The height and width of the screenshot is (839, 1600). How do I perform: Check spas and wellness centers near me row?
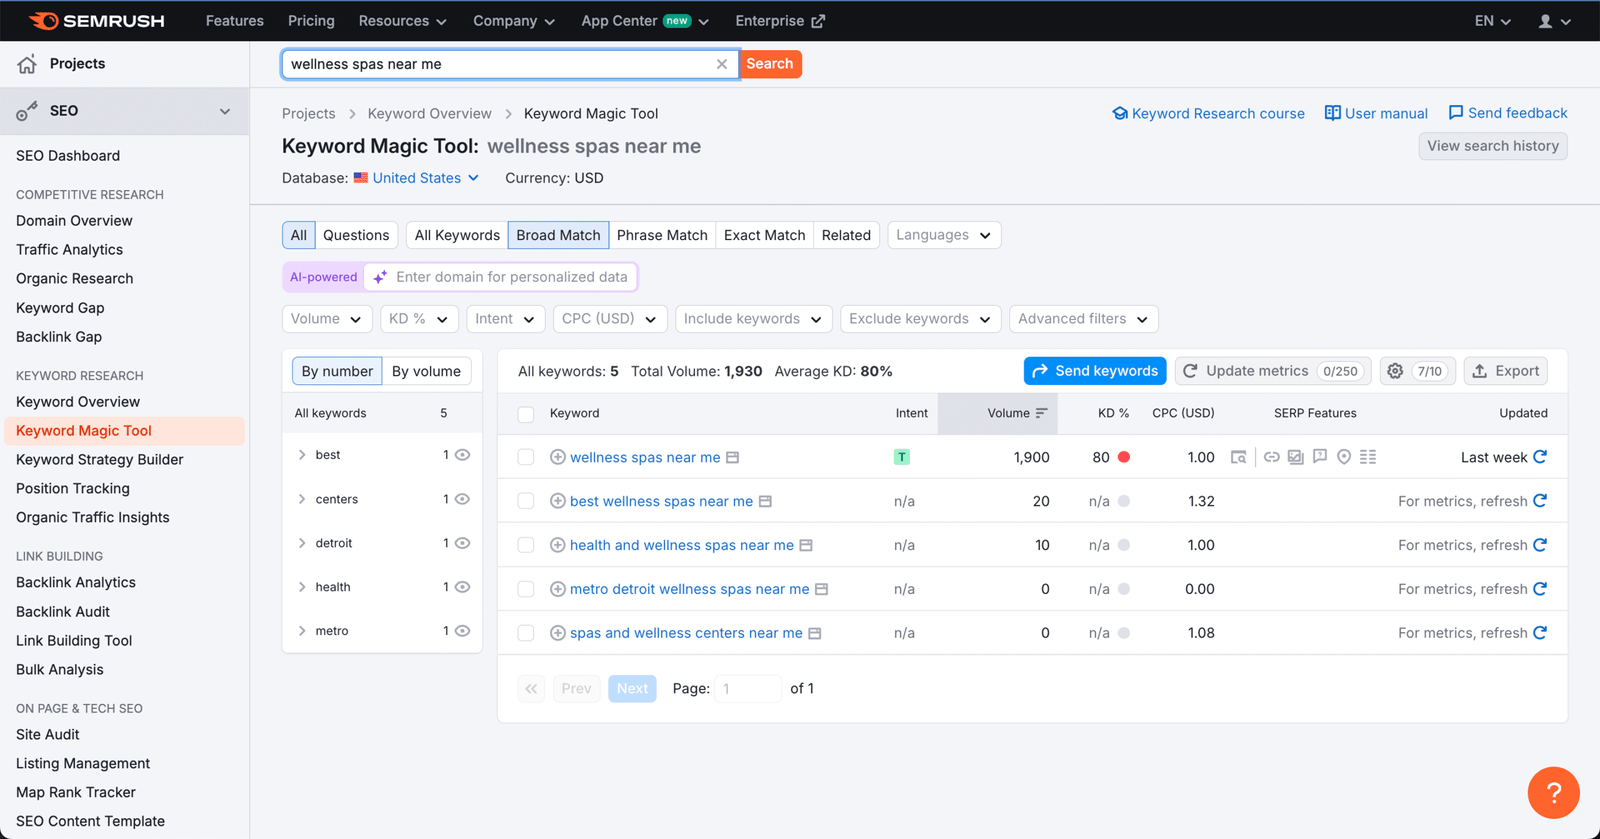526,633
